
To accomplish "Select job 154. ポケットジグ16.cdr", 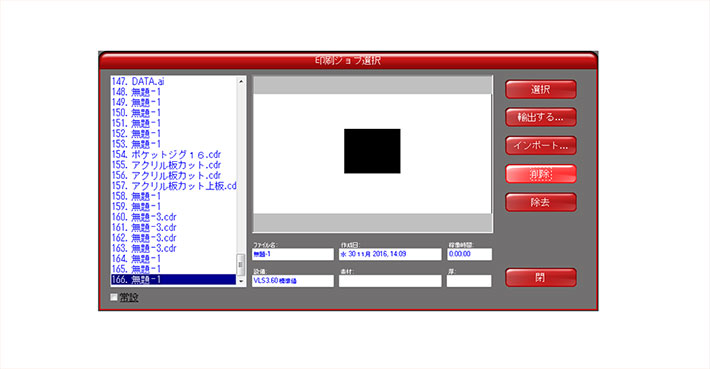I will coord(174,154).
